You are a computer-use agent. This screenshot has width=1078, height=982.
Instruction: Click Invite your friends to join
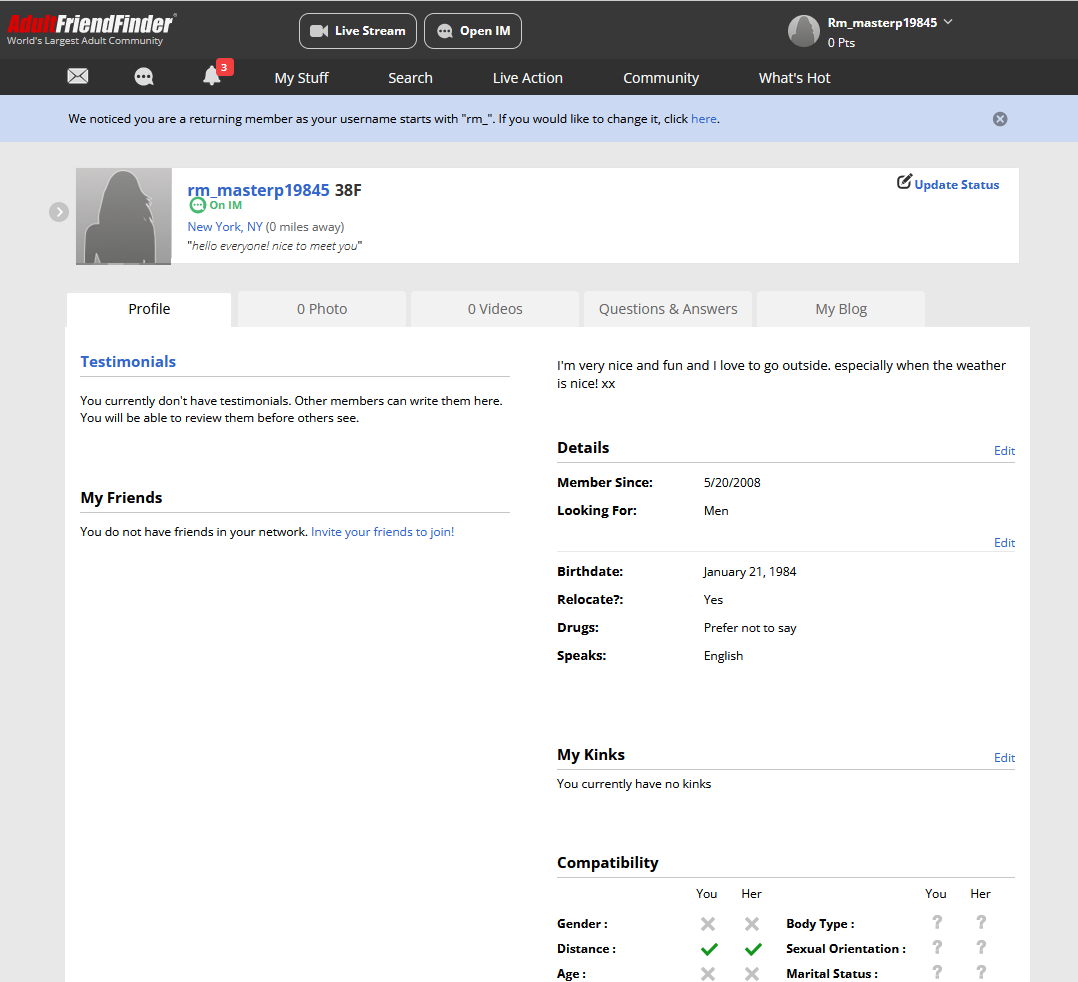click(382, 532)
